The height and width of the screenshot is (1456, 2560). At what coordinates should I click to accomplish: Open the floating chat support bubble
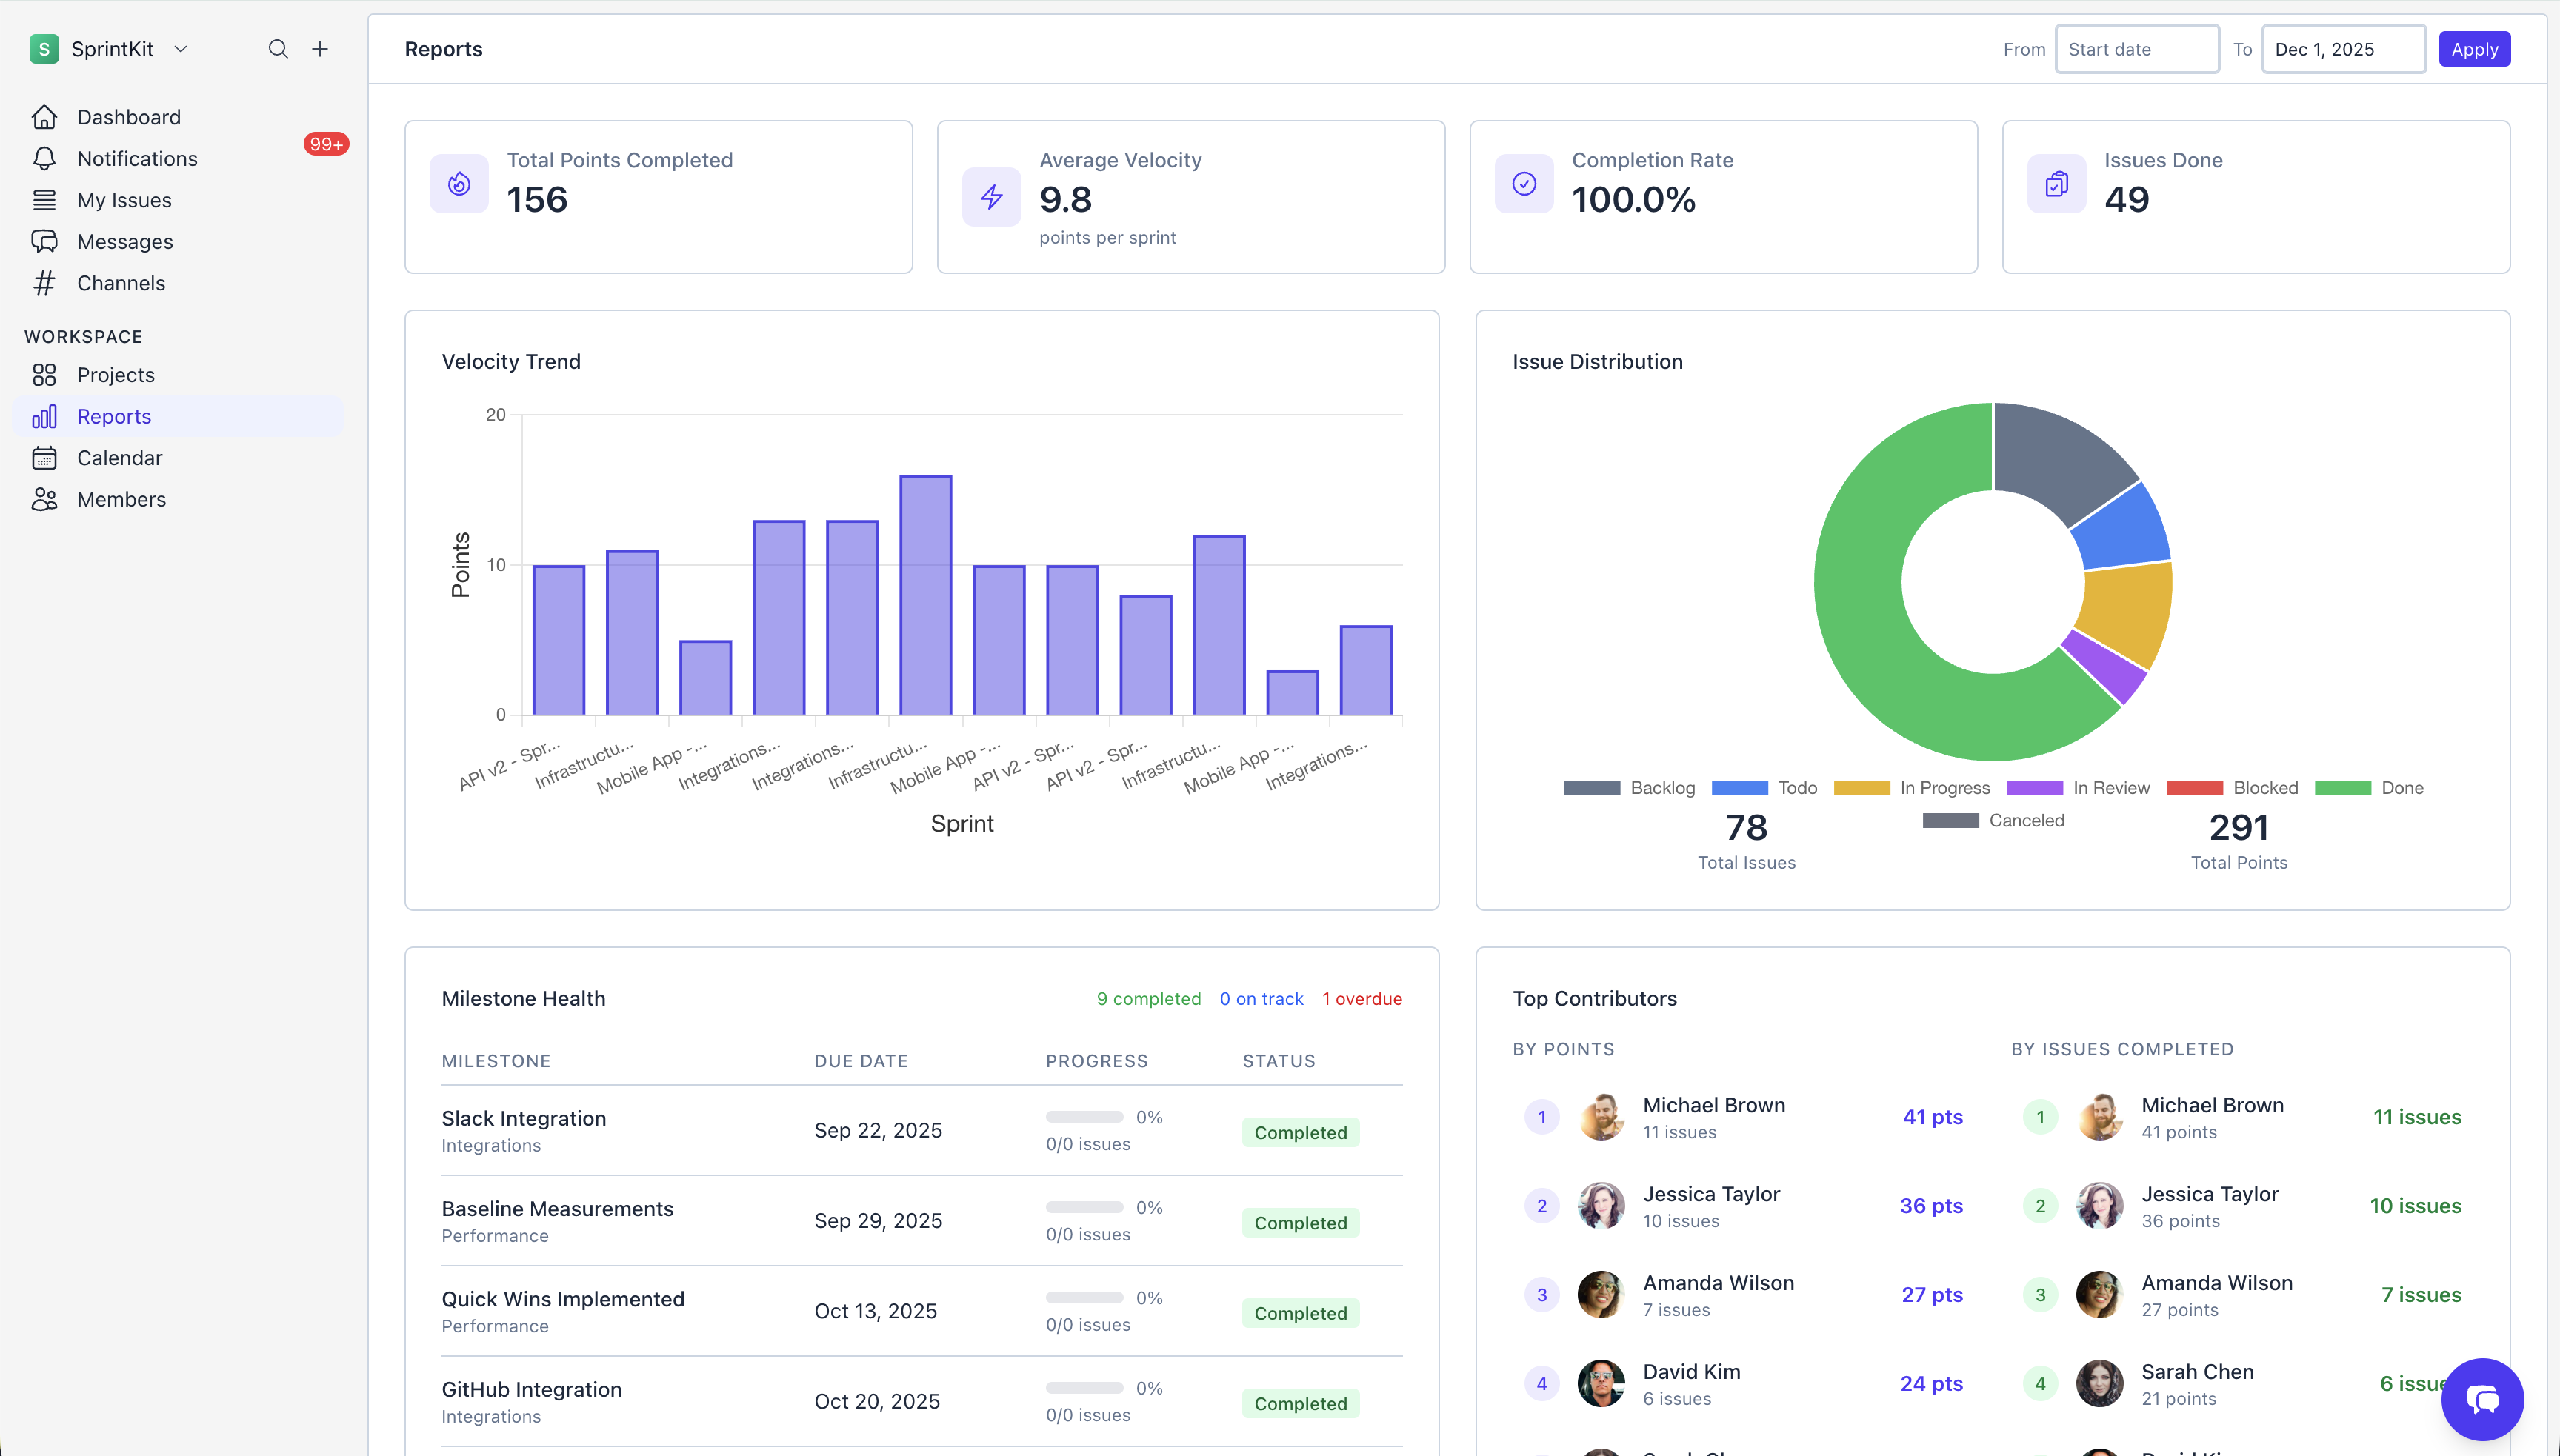coord(2482,1400)
